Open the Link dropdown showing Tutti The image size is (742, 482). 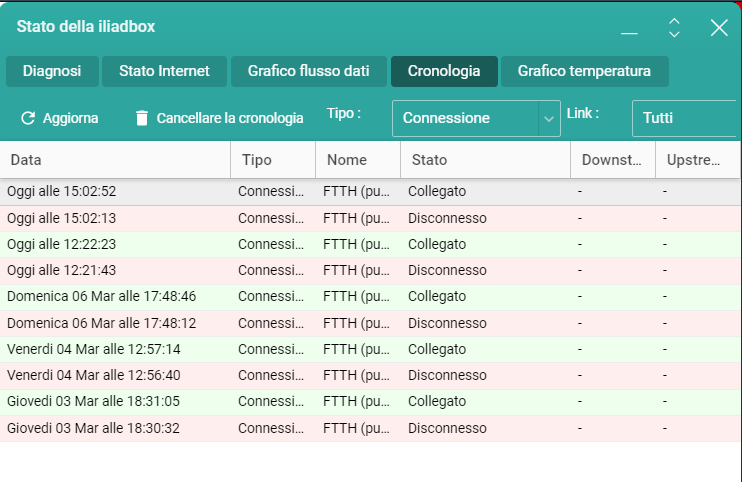tap(685, 118)
